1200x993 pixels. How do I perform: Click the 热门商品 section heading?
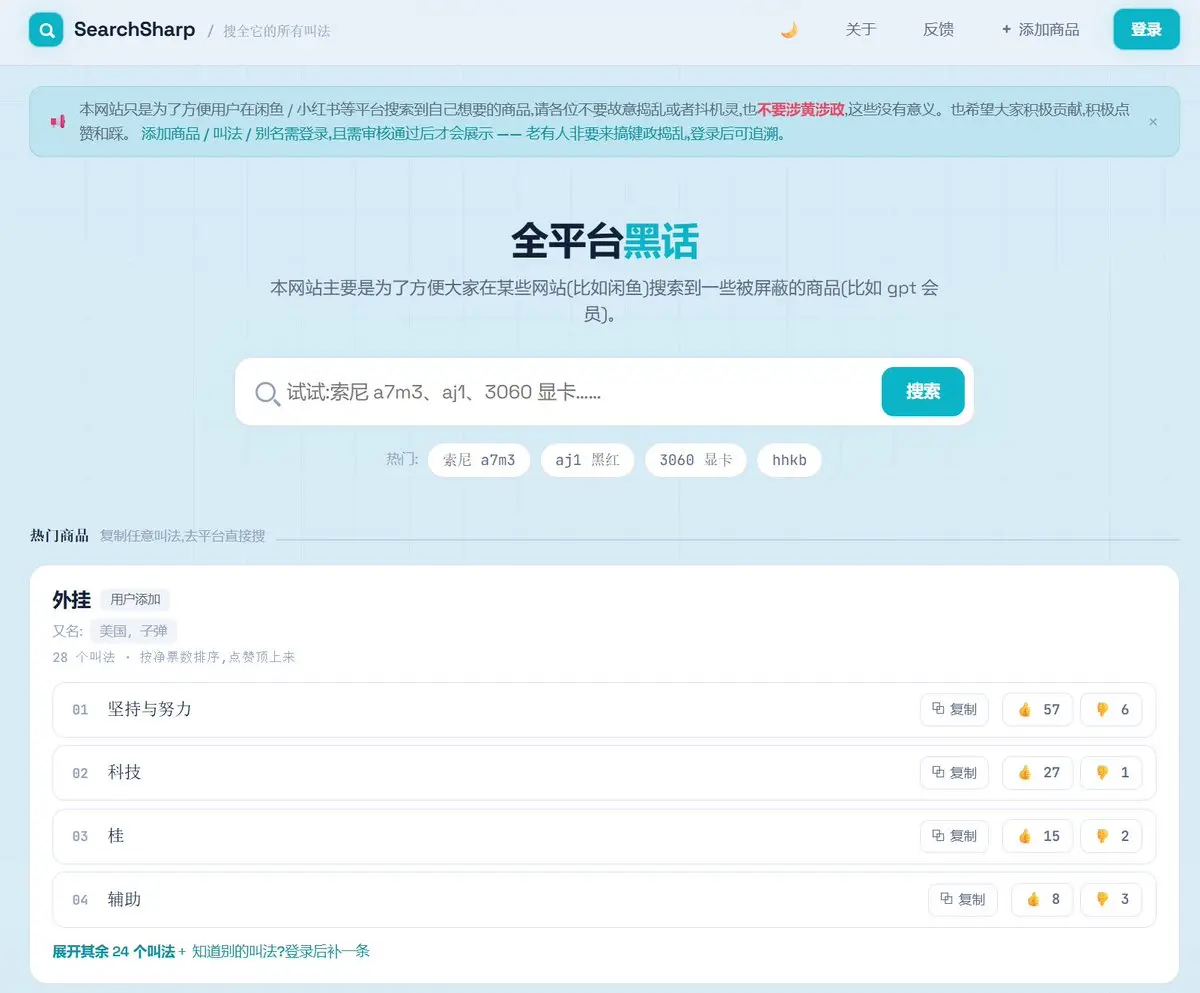point(59,536)
